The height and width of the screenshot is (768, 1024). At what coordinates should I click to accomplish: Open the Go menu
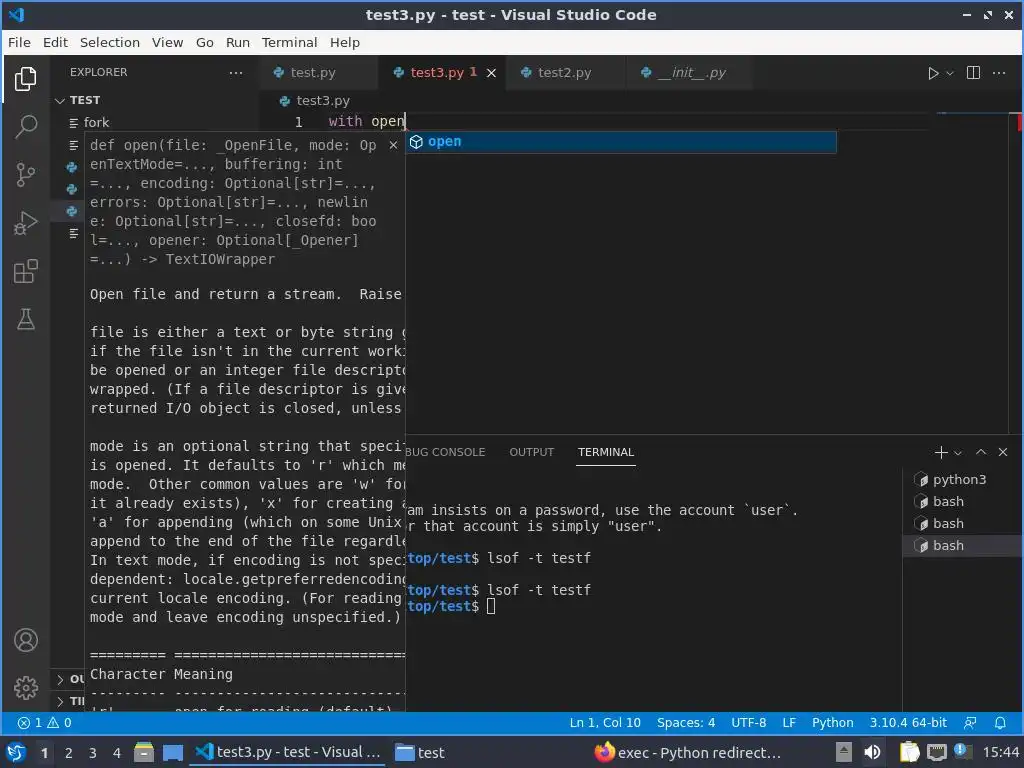[x=204, y=42]
